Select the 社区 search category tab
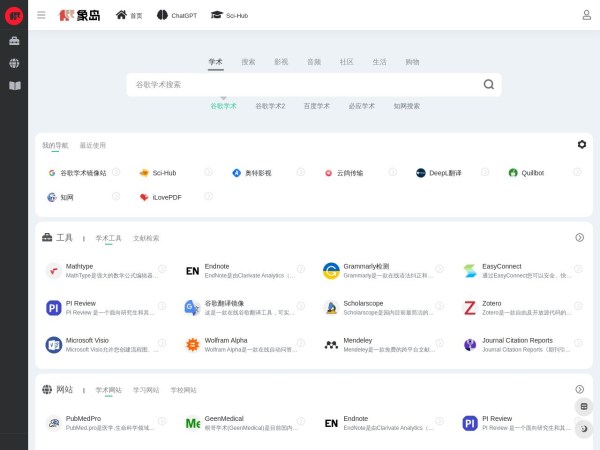Viewport: 600px width, 450px height. (347, 62)
